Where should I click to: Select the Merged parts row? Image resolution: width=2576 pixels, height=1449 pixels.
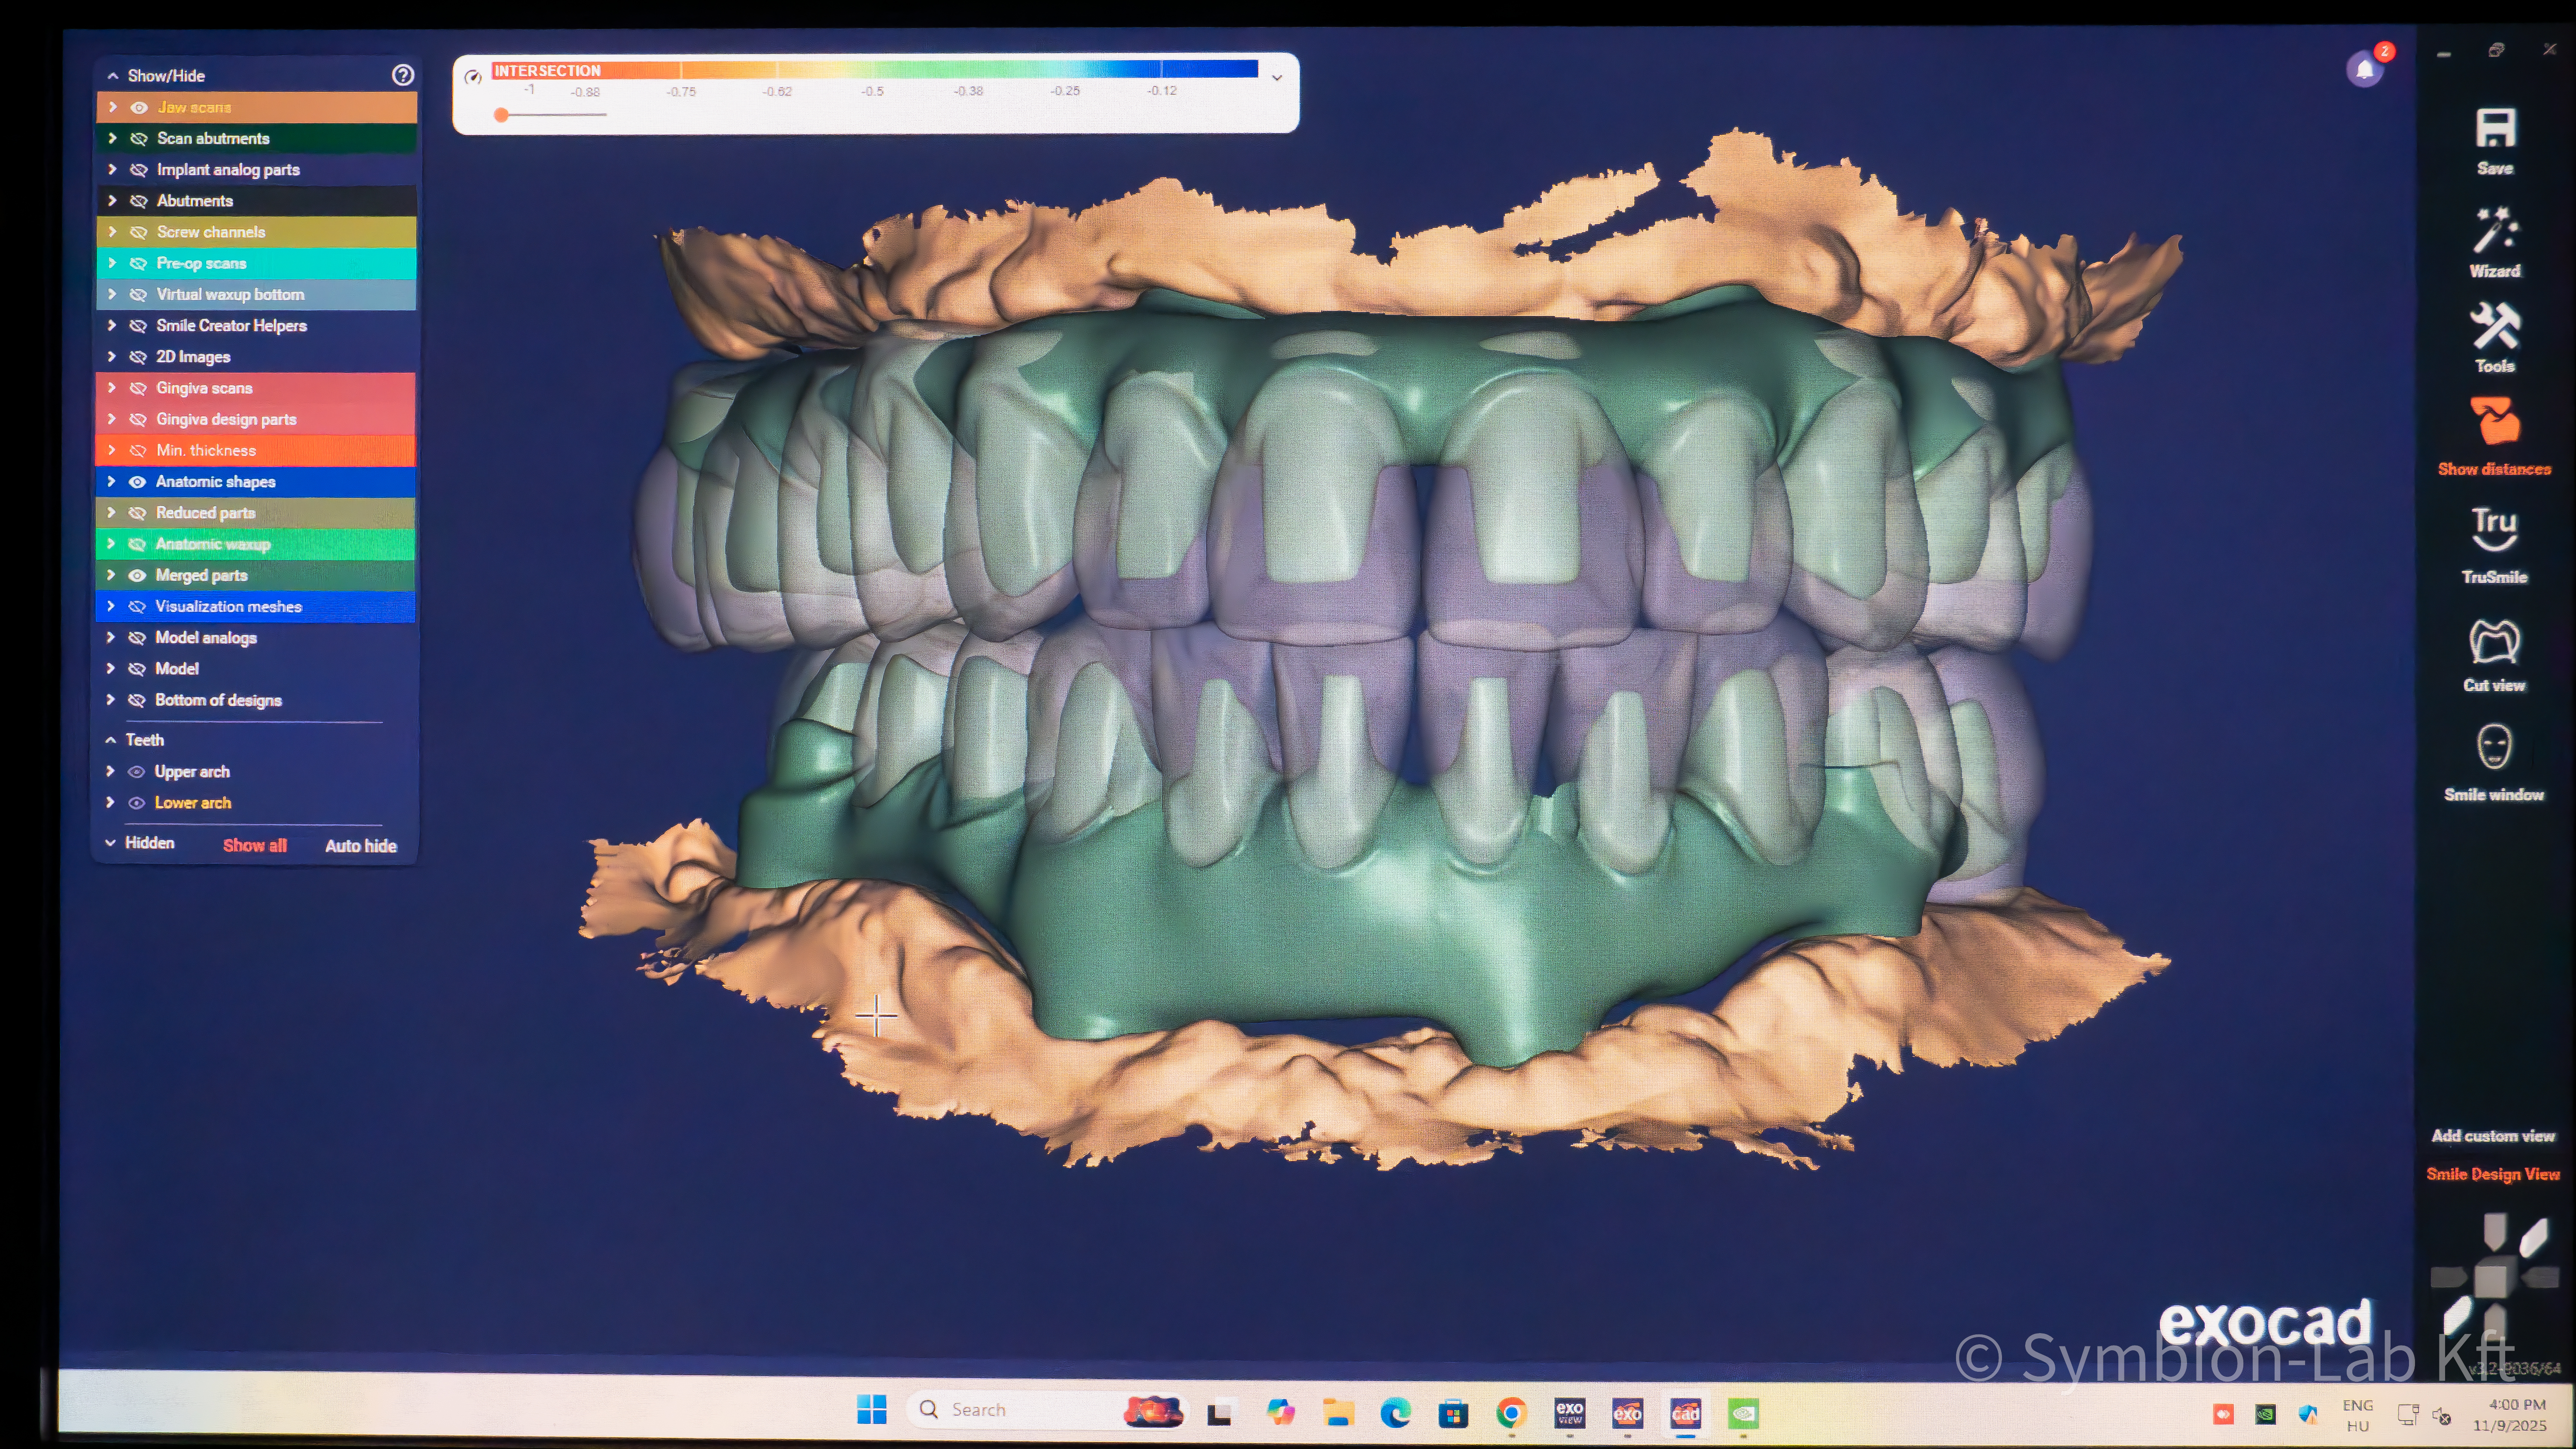201,575
